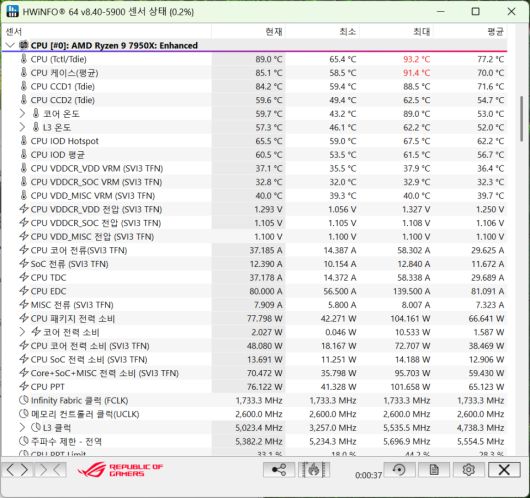
Task: Expand the L3 클럭 row
Action: point(22,427)
